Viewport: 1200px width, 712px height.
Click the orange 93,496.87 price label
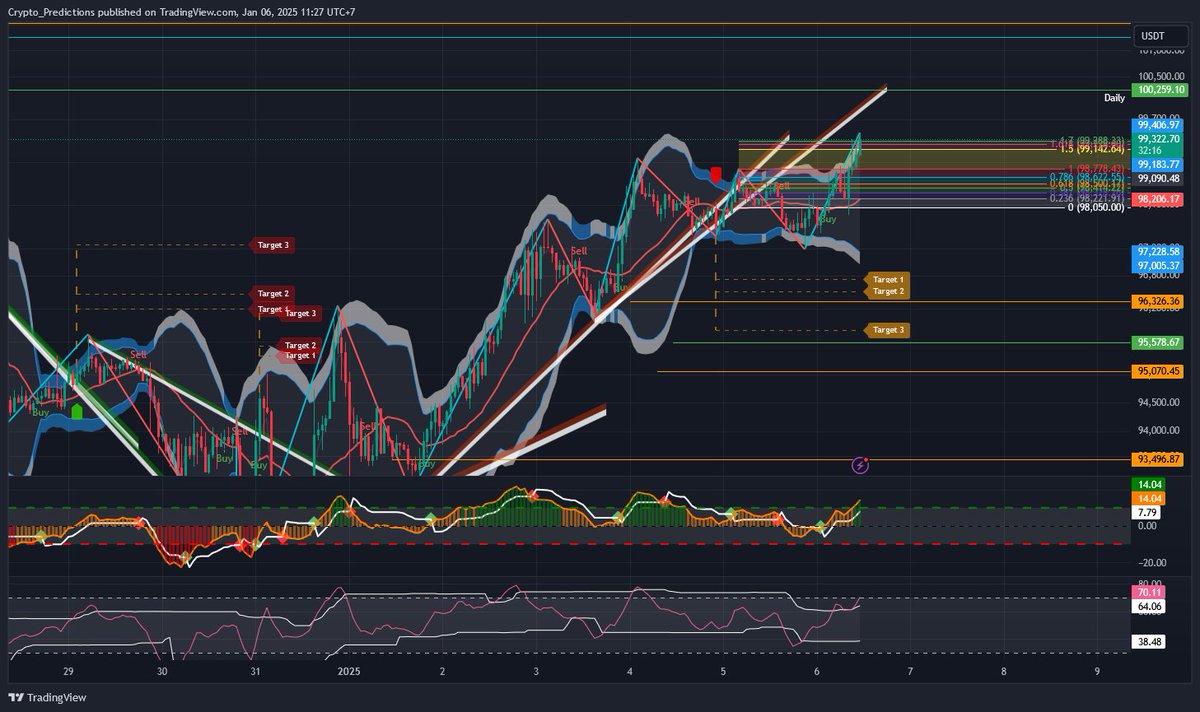coord(1159,459)
